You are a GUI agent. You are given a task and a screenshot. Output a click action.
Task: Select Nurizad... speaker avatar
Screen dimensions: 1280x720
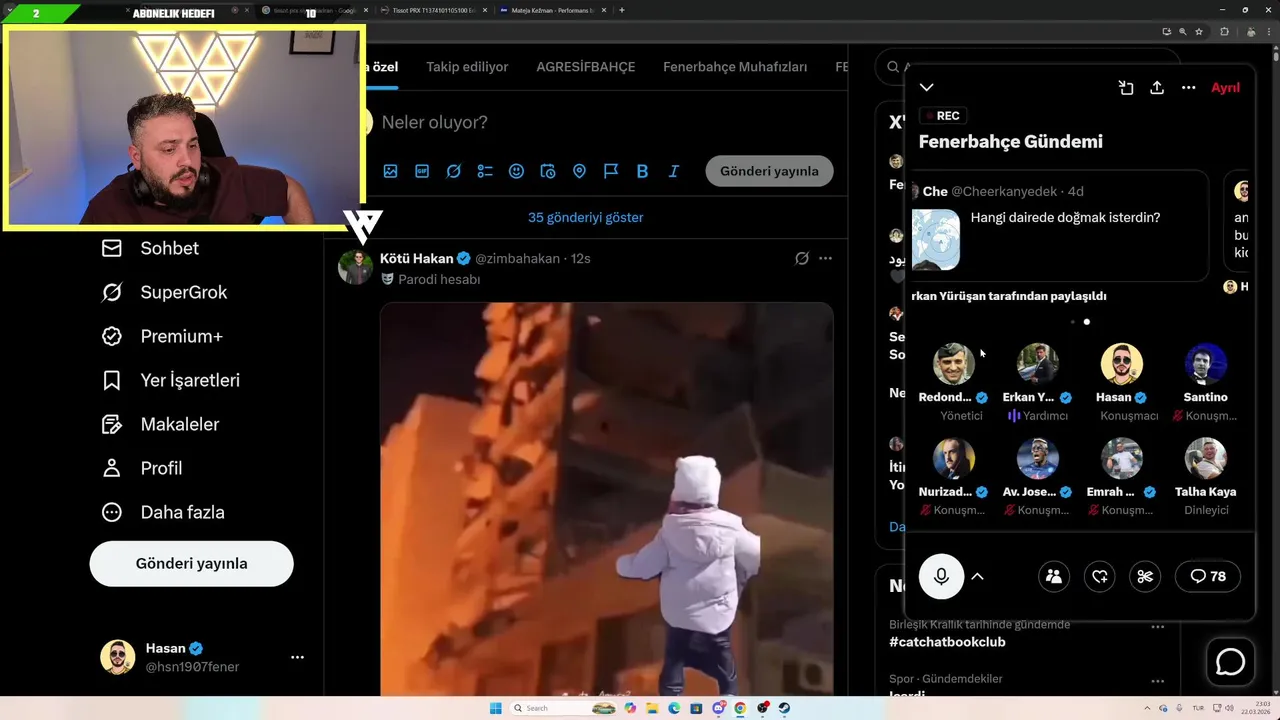coord(954,458)
